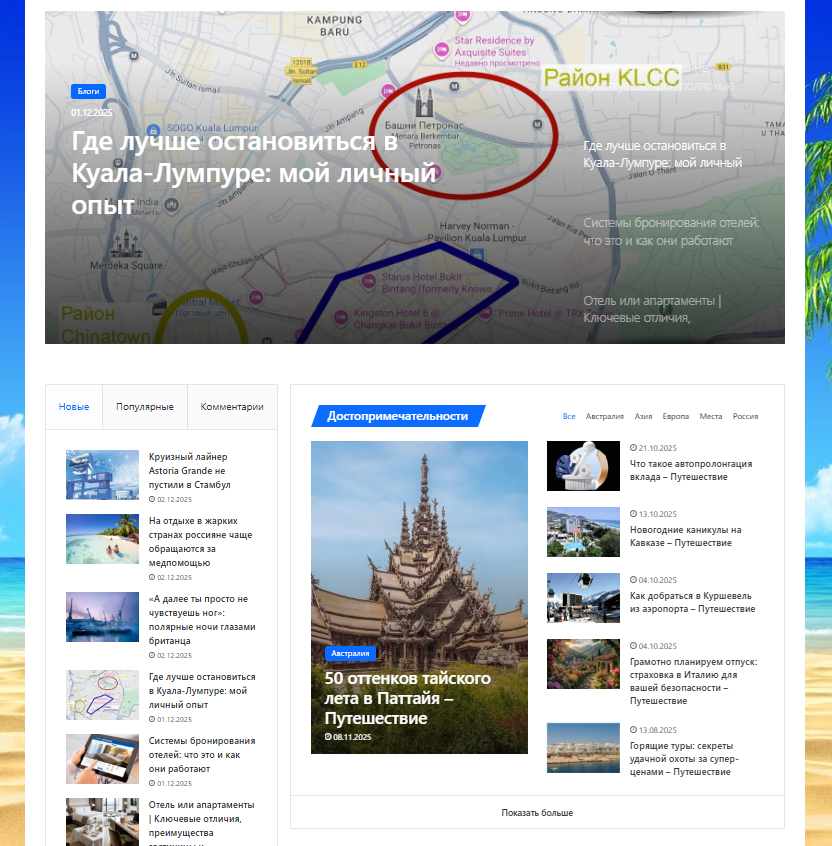The height and width of the screenshot is (846, 832).
Task: Open the percent sign deposit thumbnail
Action: point(583,466)
